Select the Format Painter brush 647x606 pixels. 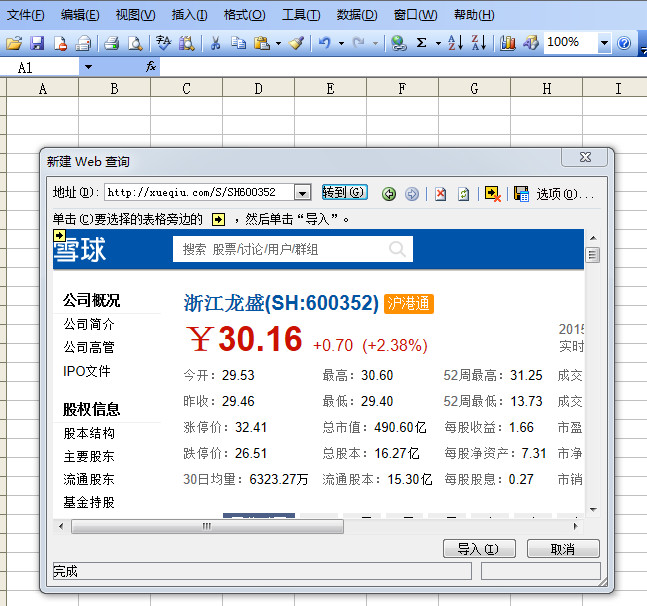tap(296, 42)
